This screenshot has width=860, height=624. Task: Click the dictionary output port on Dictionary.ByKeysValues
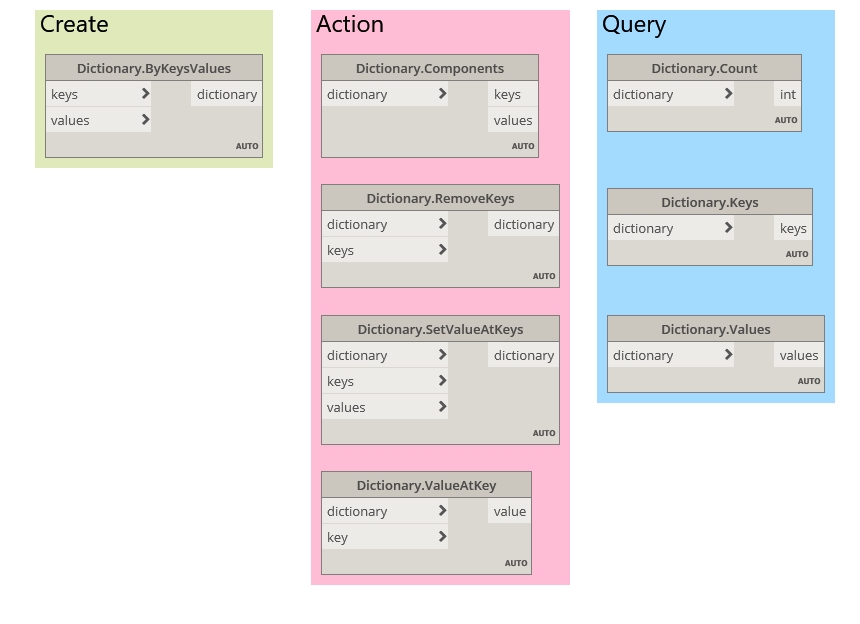[227, 94]
